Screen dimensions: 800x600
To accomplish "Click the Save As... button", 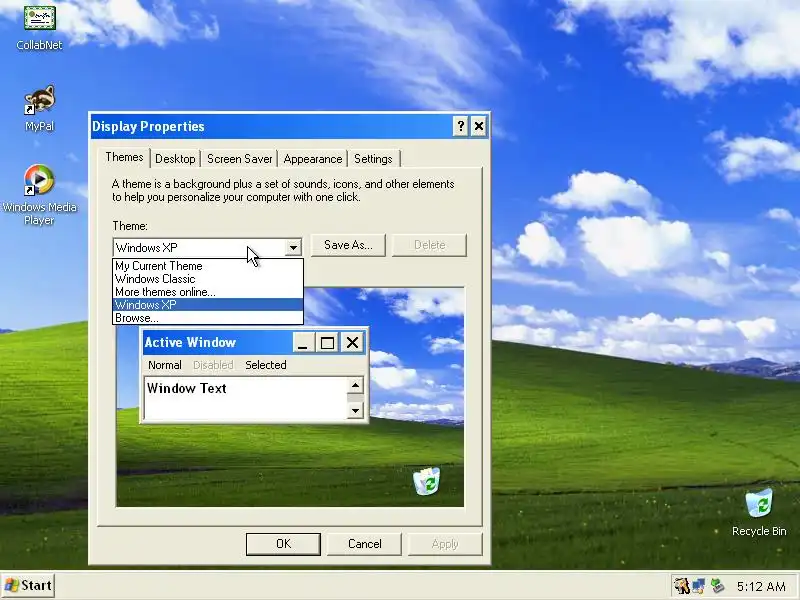I will (x=348, y=245).
